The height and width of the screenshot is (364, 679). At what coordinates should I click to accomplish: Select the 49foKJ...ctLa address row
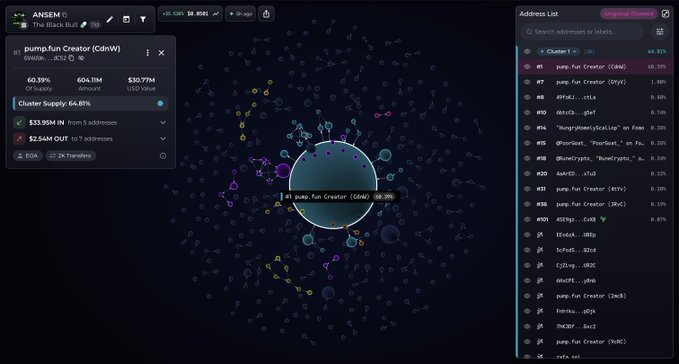pos(595,97)
